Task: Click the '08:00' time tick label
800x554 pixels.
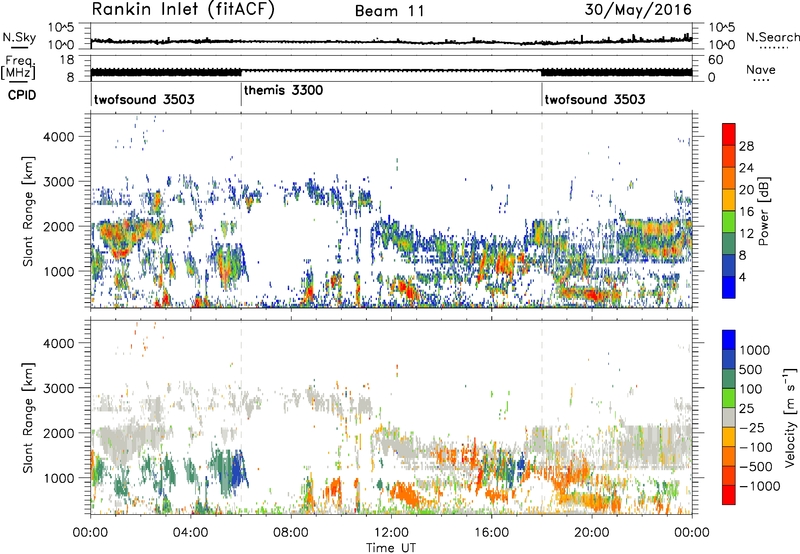Action: click(291, 533)
